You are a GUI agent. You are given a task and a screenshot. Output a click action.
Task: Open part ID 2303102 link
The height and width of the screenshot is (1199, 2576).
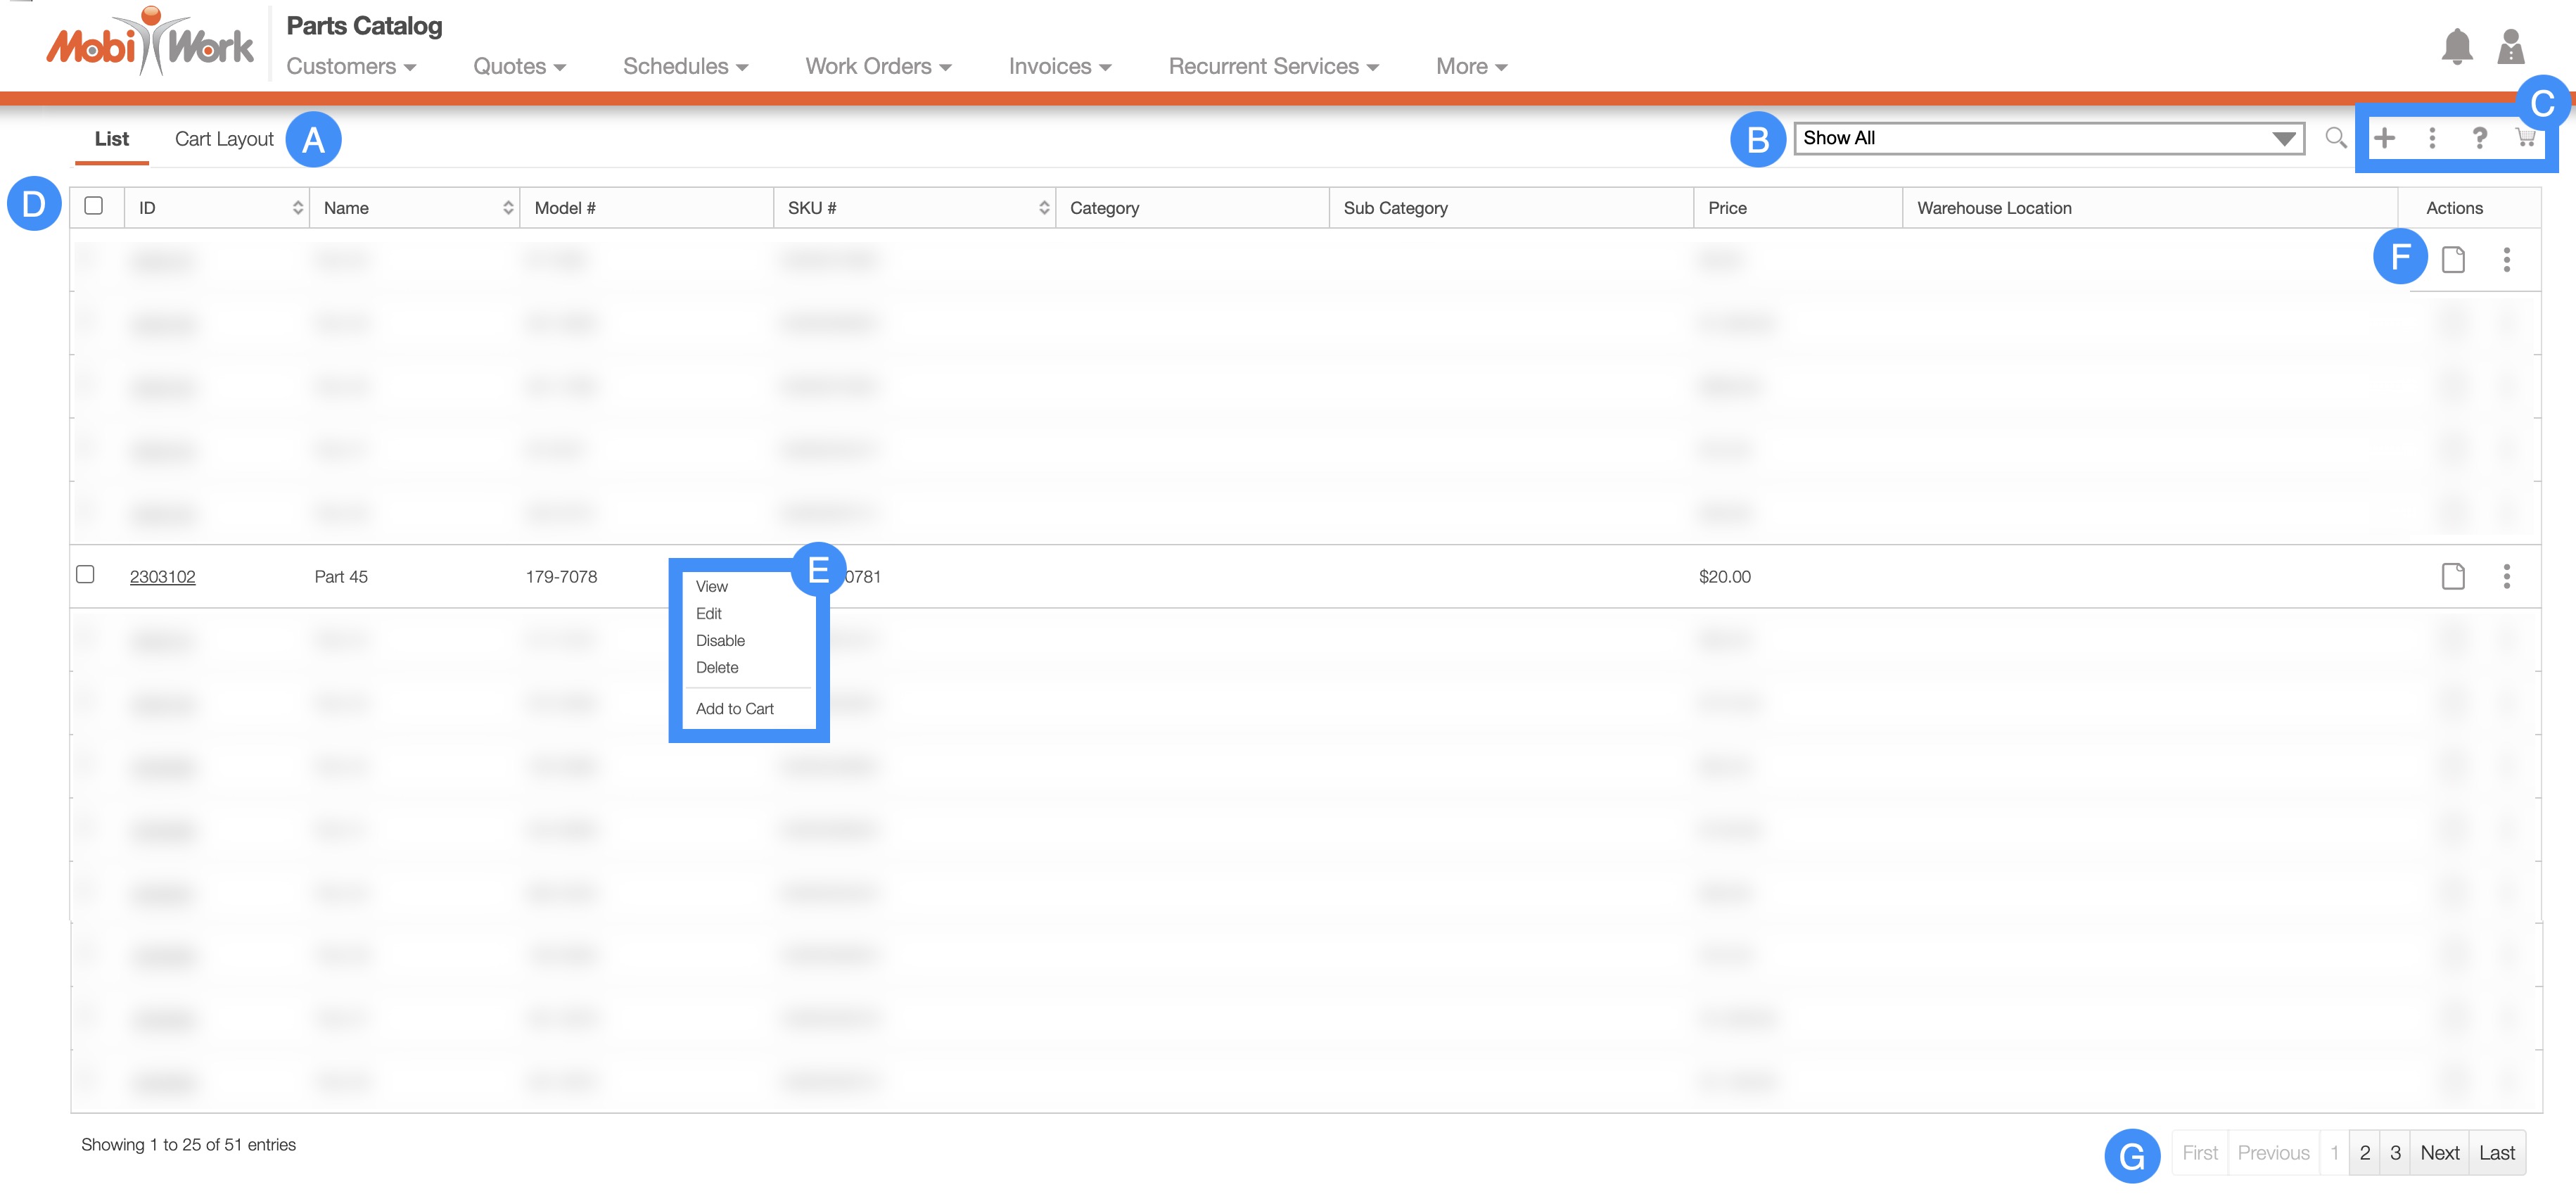163,577
